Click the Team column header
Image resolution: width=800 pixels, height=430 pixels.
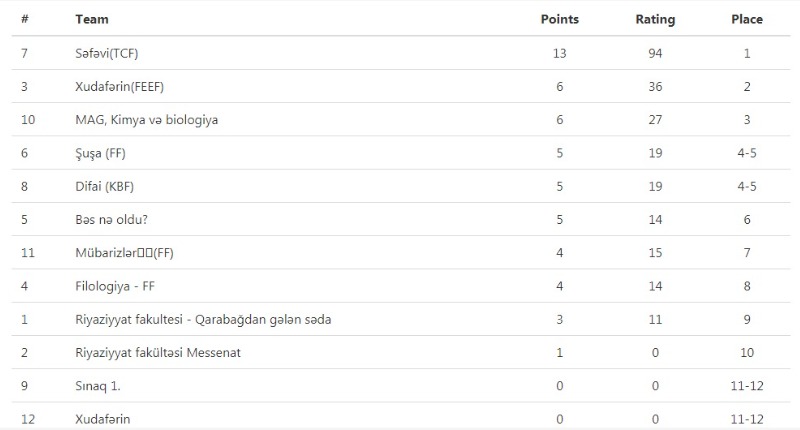(x=92, y=19)
